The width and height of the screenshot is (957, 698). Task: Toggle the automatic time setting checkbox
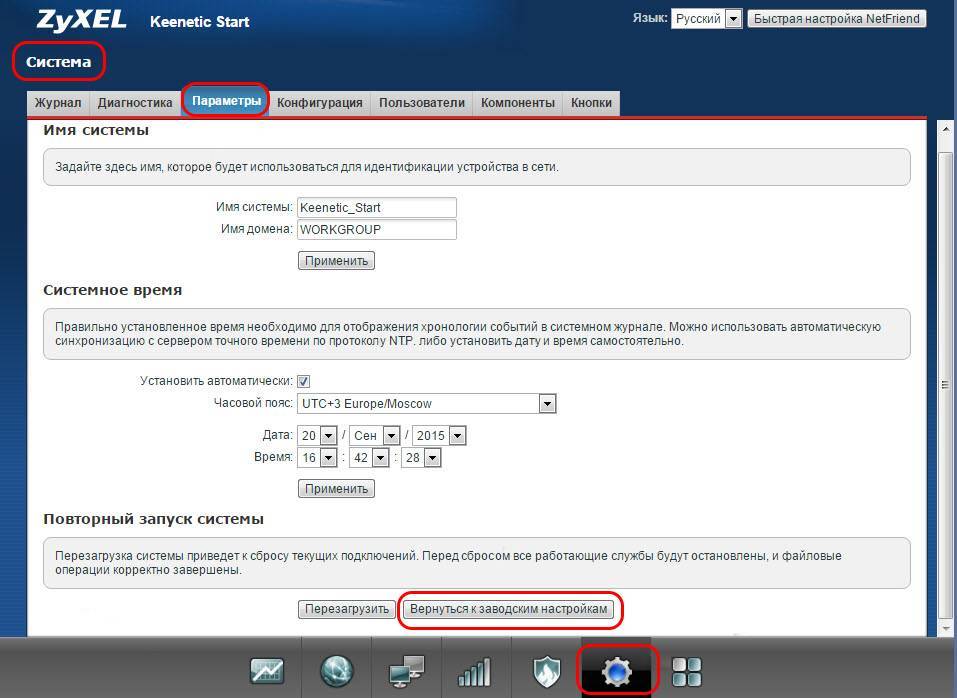click(304, 381)
